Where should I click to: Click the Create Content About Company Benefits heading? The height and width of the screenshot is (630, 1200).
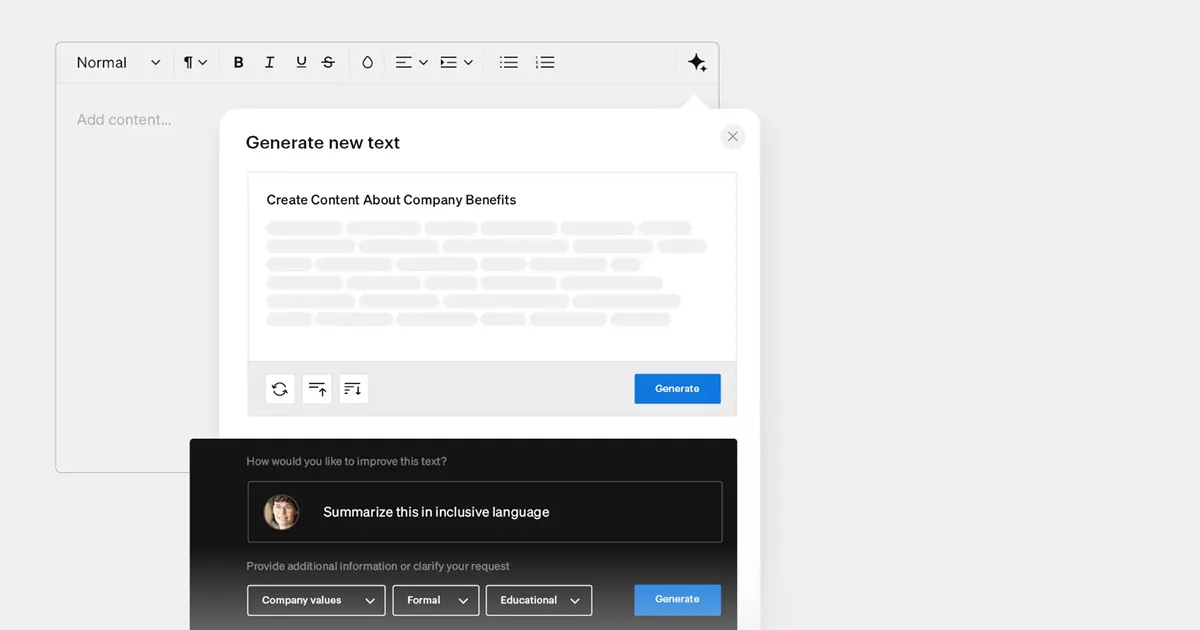tap(391, 200)
